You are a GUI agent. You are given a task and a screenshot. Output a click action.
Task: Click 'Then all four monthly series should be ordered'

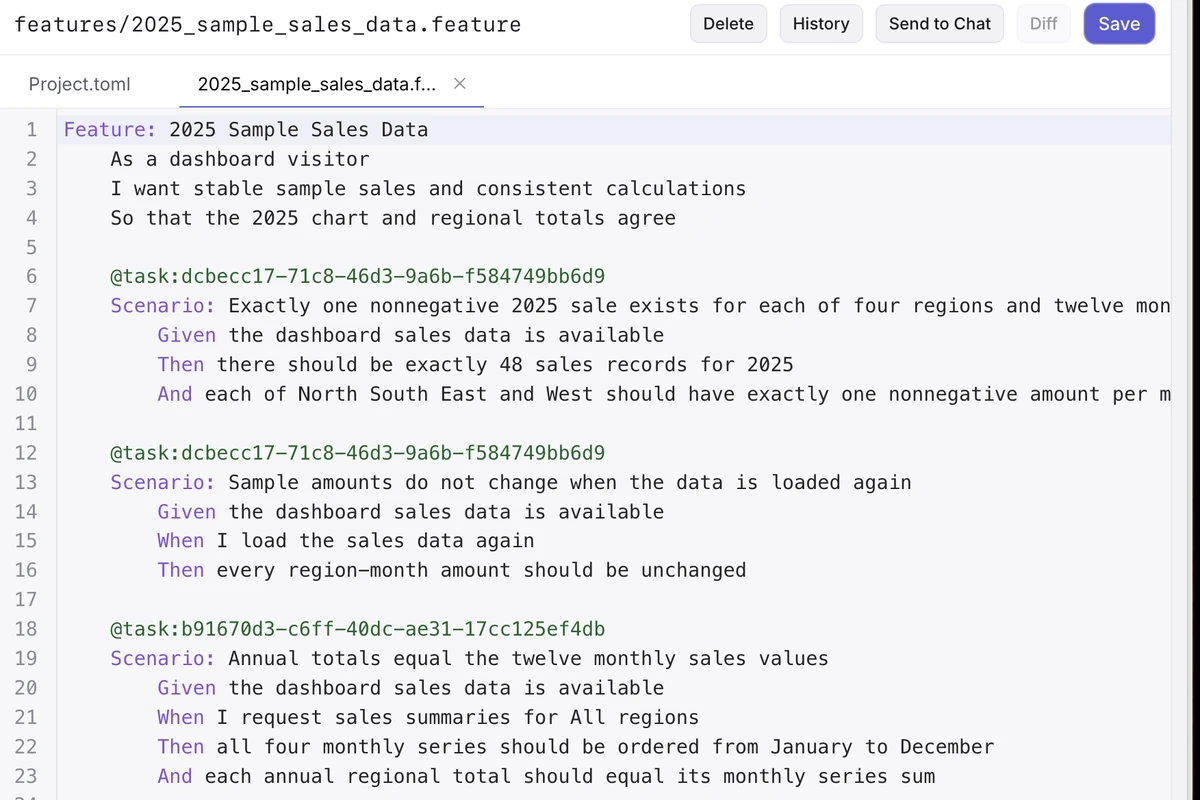576,747
